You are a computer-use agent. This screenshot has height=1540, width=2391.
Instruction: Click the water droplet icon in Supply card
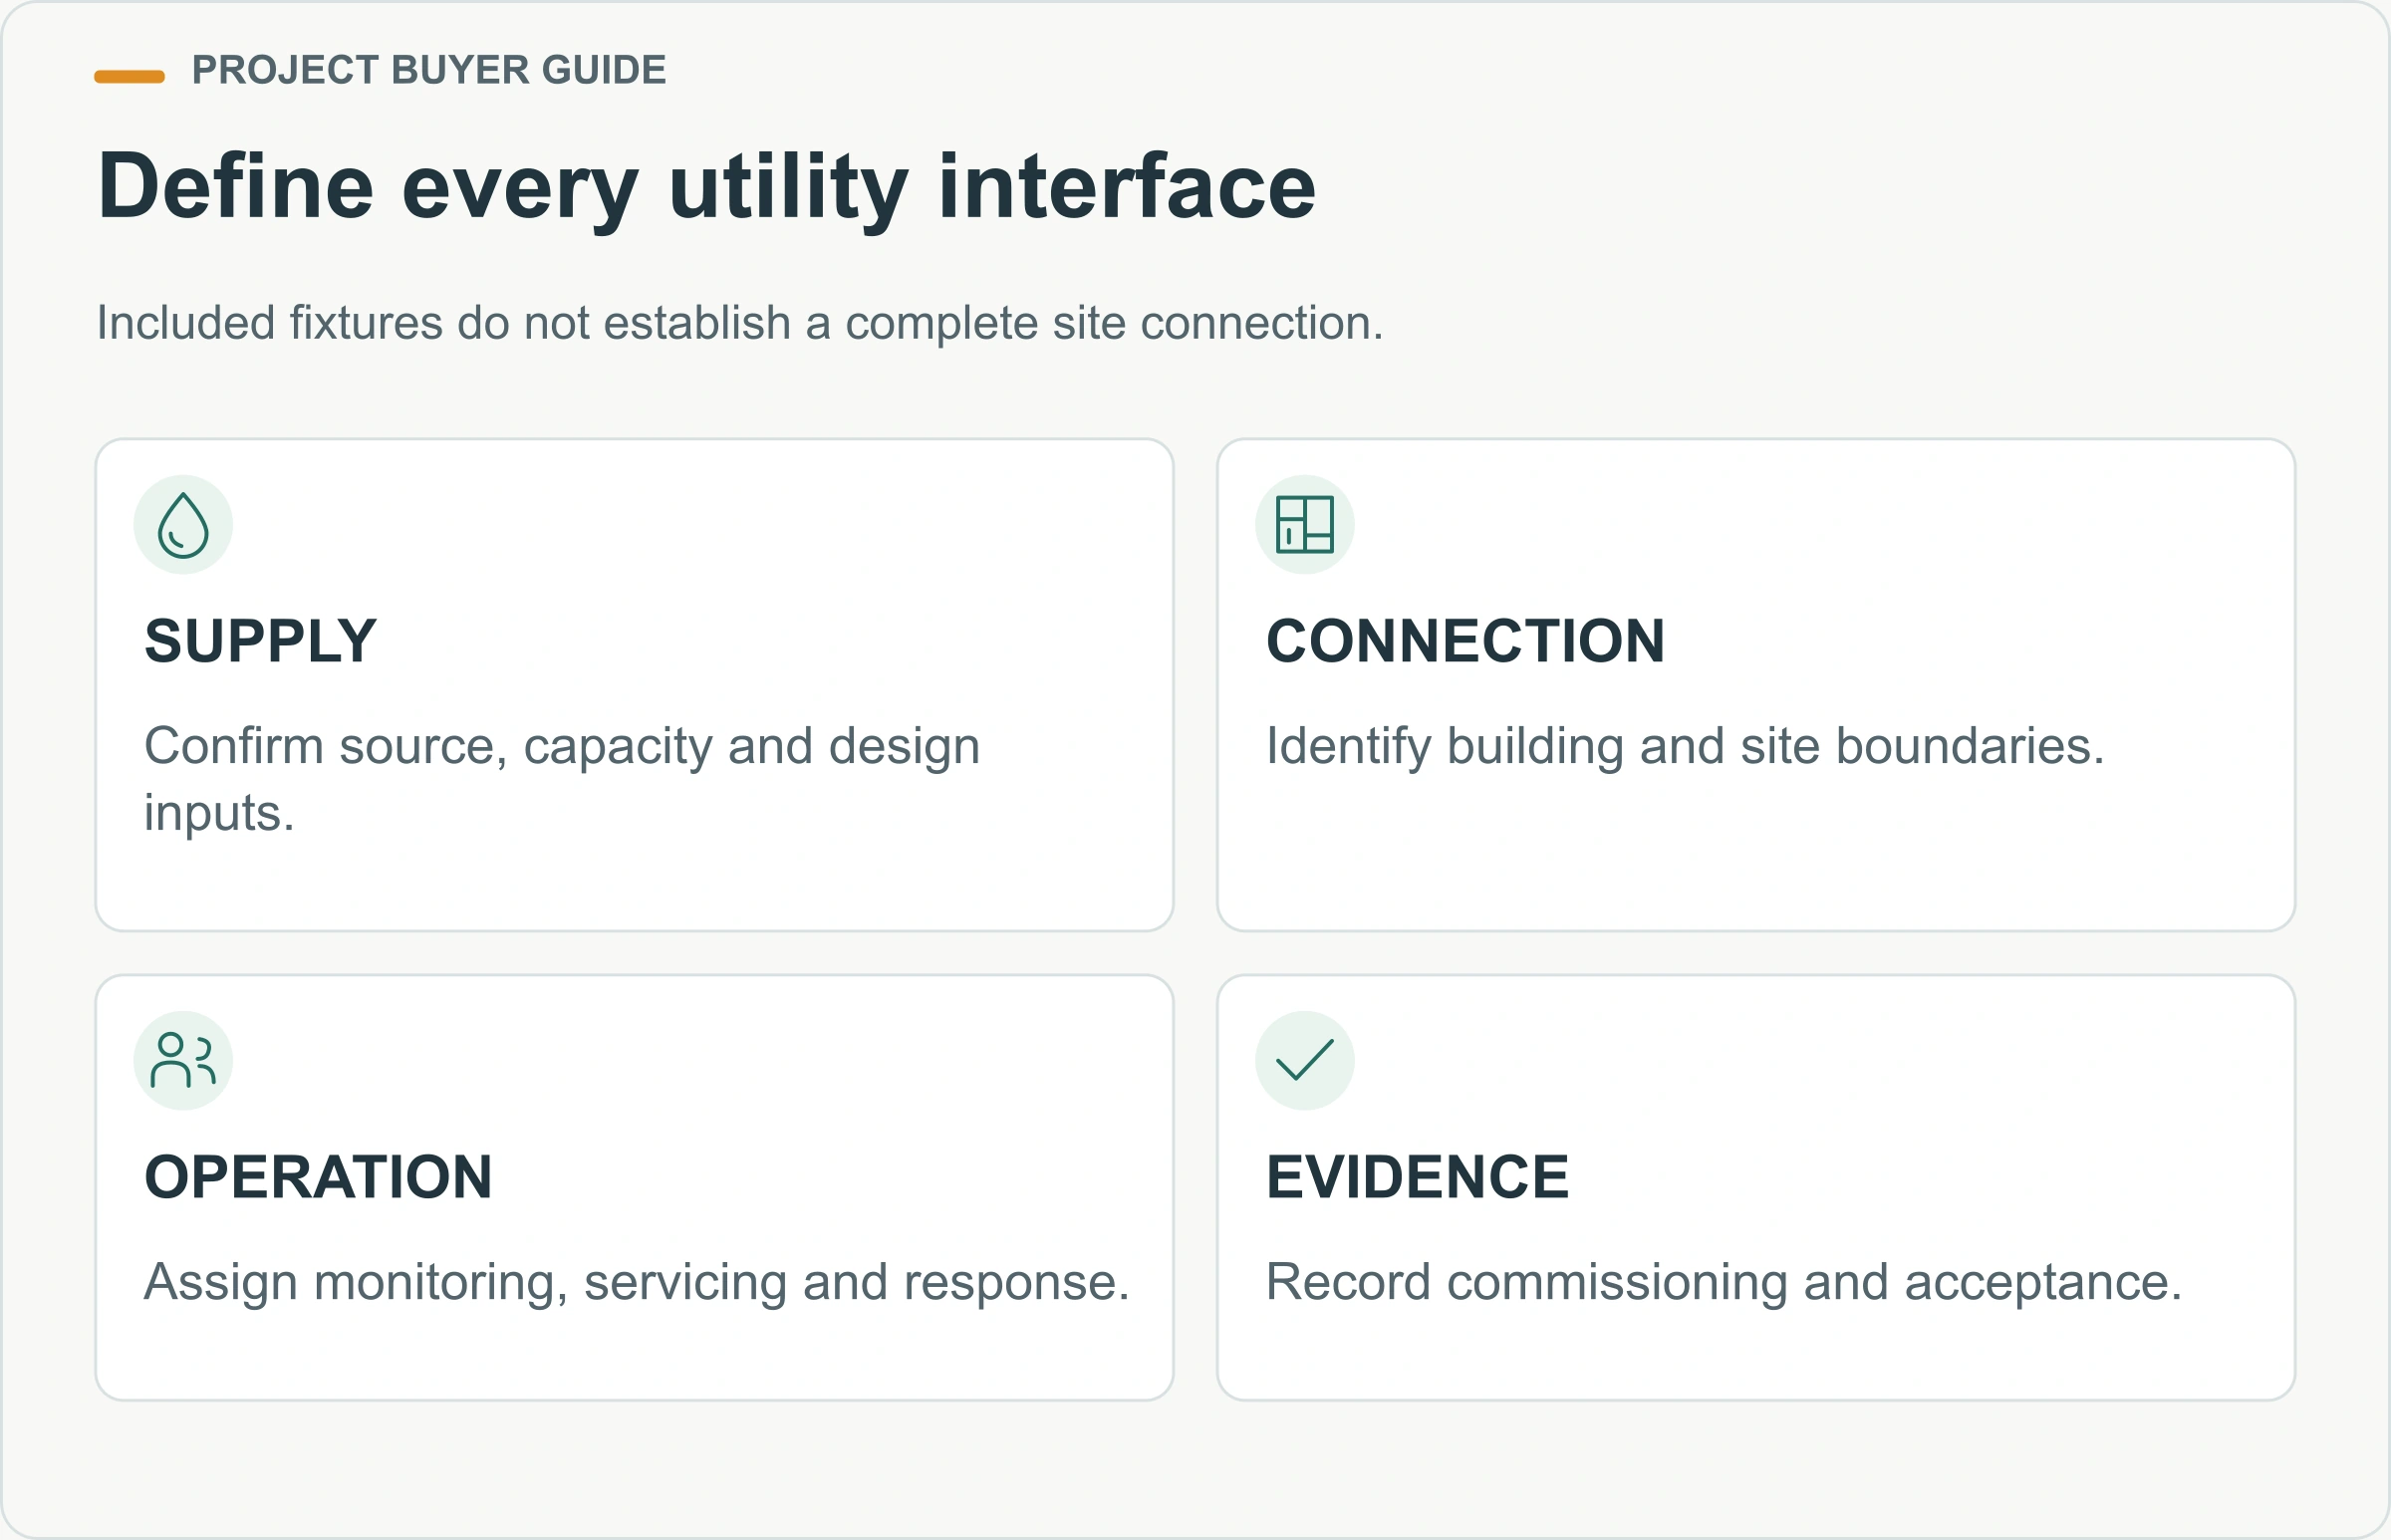point(183,525)
